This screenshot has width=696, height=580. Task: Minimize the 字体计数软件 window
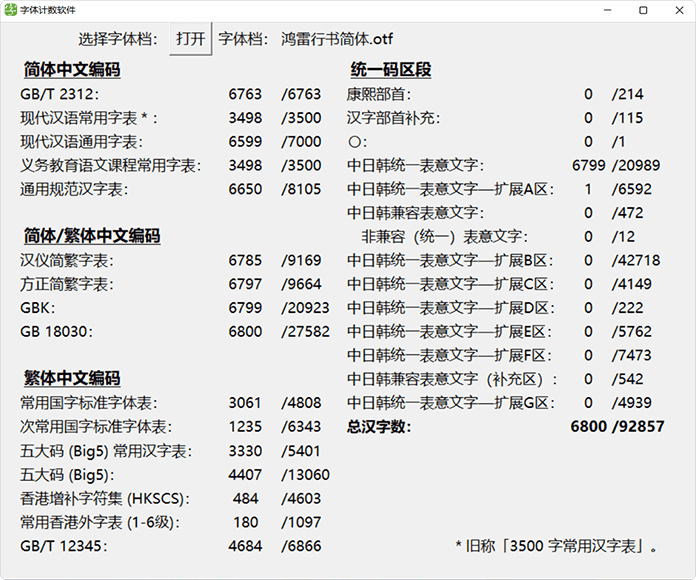click(609, 9)
